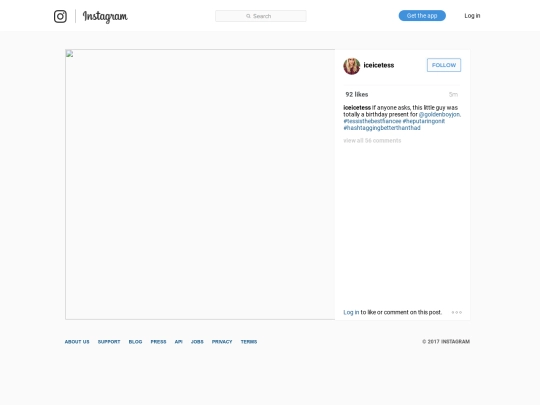Open the #hashtaggingbetterthanthad hashtag
This screenshot has height=405, width=540.
point(382,128)
